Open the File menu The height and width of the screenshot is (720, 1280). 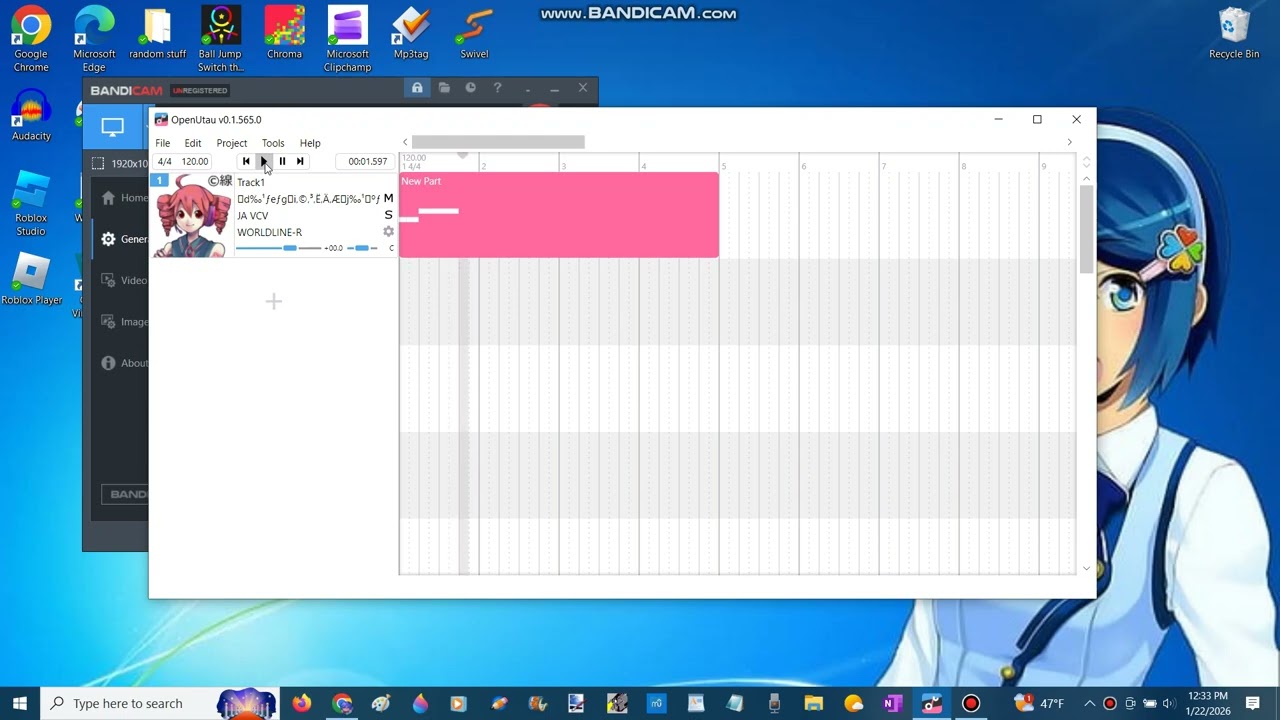point(163,143)
